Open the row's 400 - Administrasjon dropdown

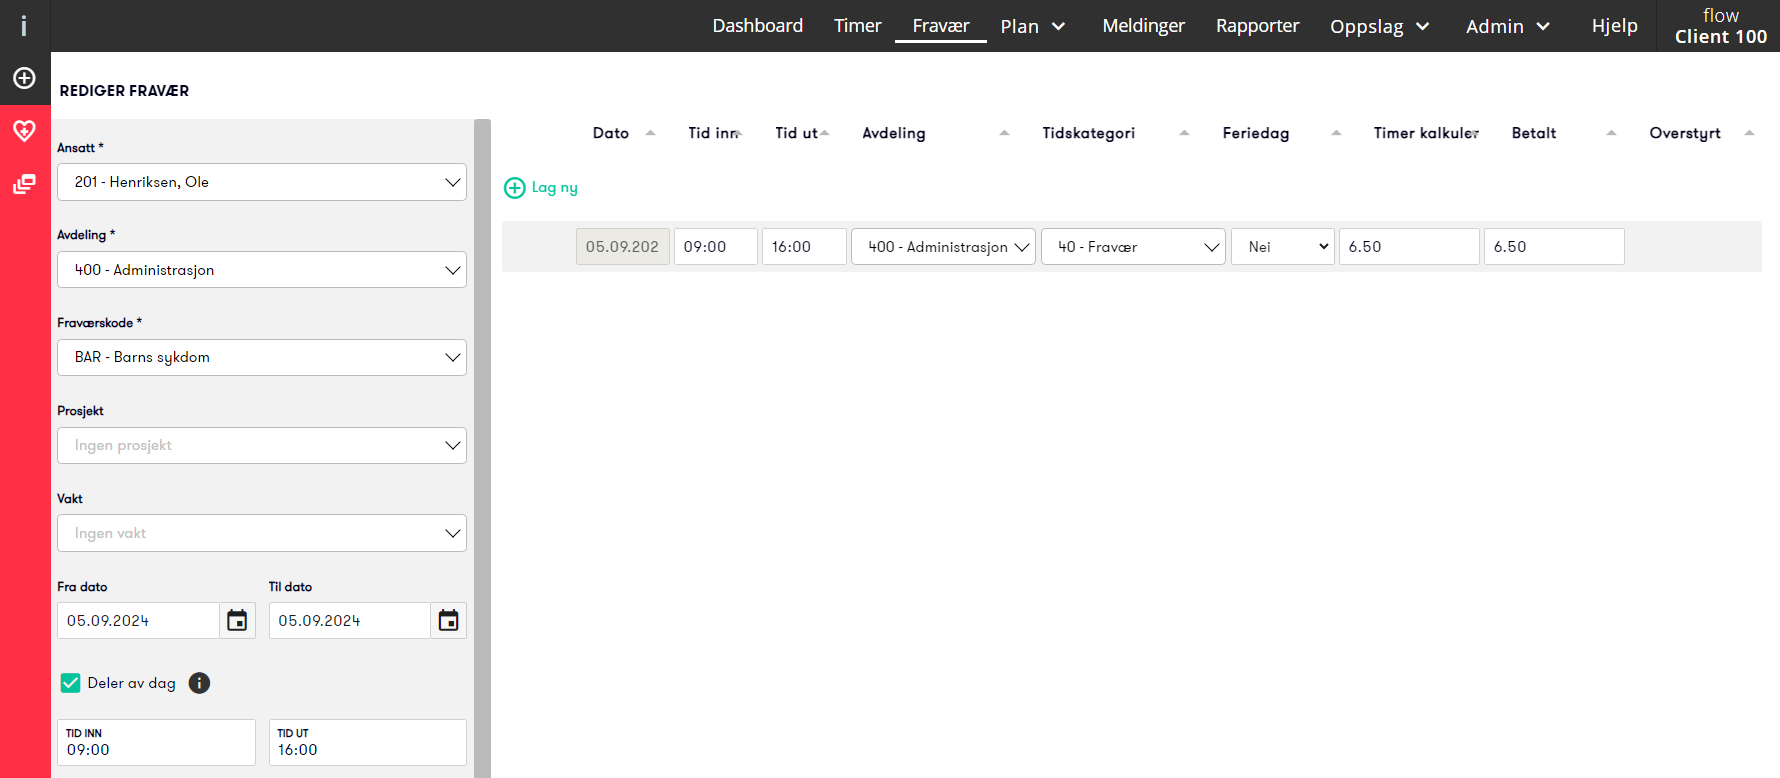(943, 247)
